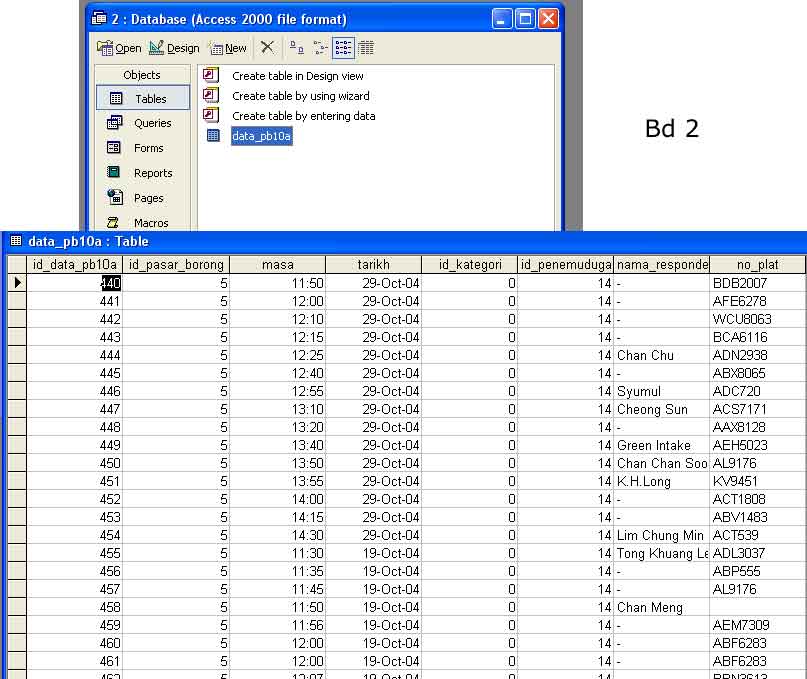Minimize the database window
Image resolution: width=807 pixels, height=679 pixels.
point(502,19)
